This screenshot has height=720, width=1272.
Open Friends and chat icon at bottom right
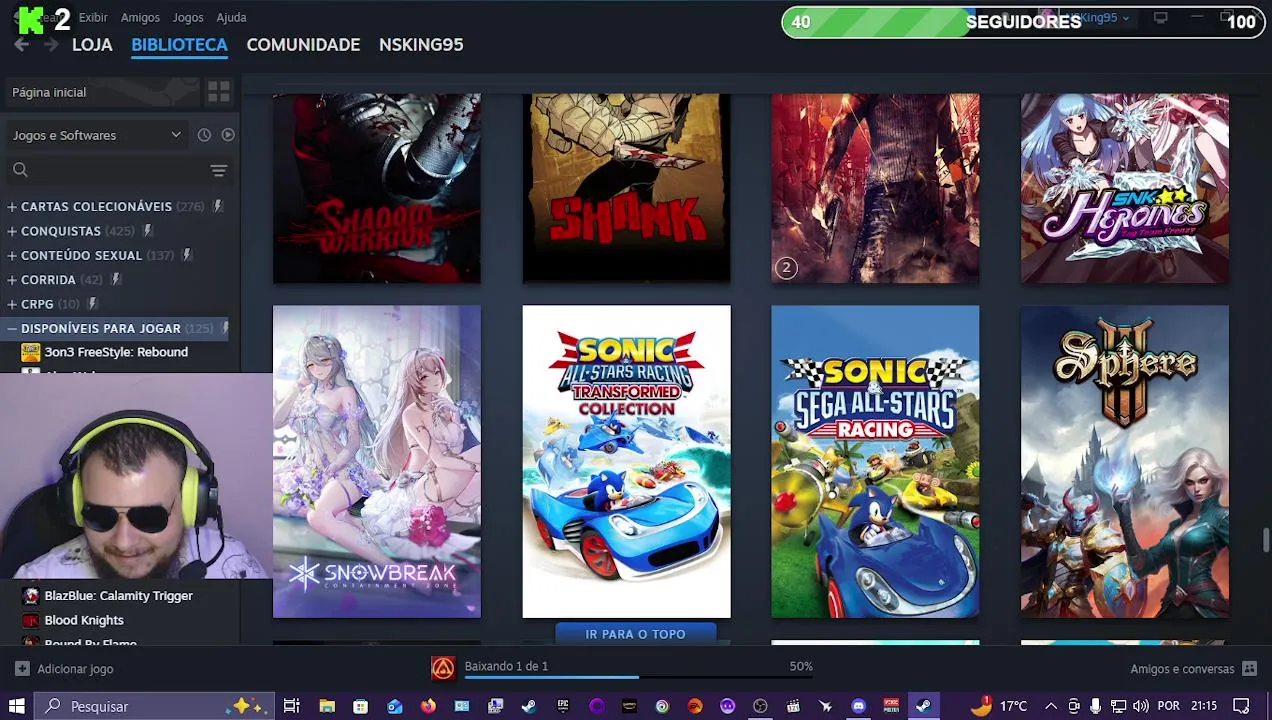click(1249, 668)
